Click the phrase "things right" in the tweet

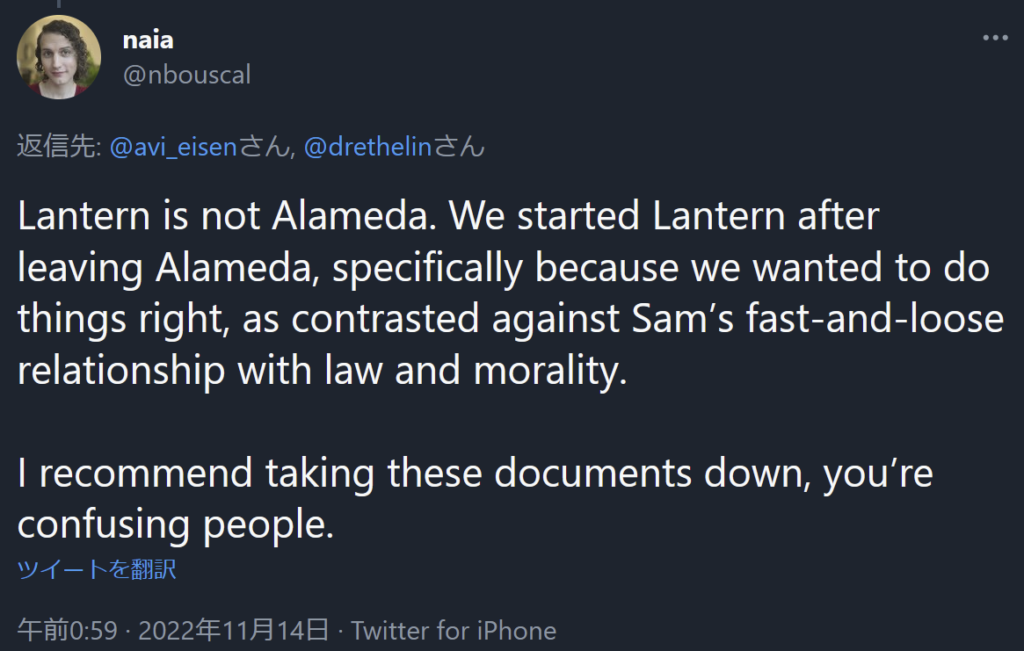point(134,318)
